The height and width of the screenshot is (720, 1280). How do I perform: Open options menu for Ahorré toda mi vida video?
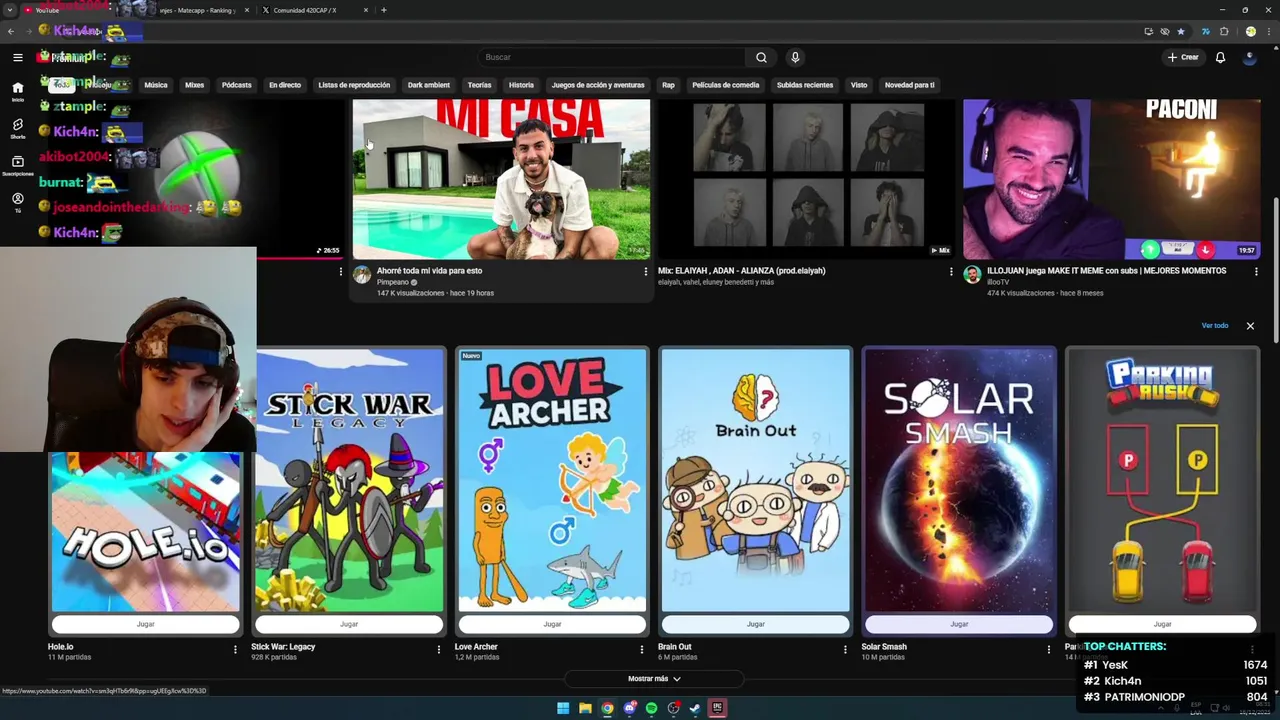click(x=645, y=271)
